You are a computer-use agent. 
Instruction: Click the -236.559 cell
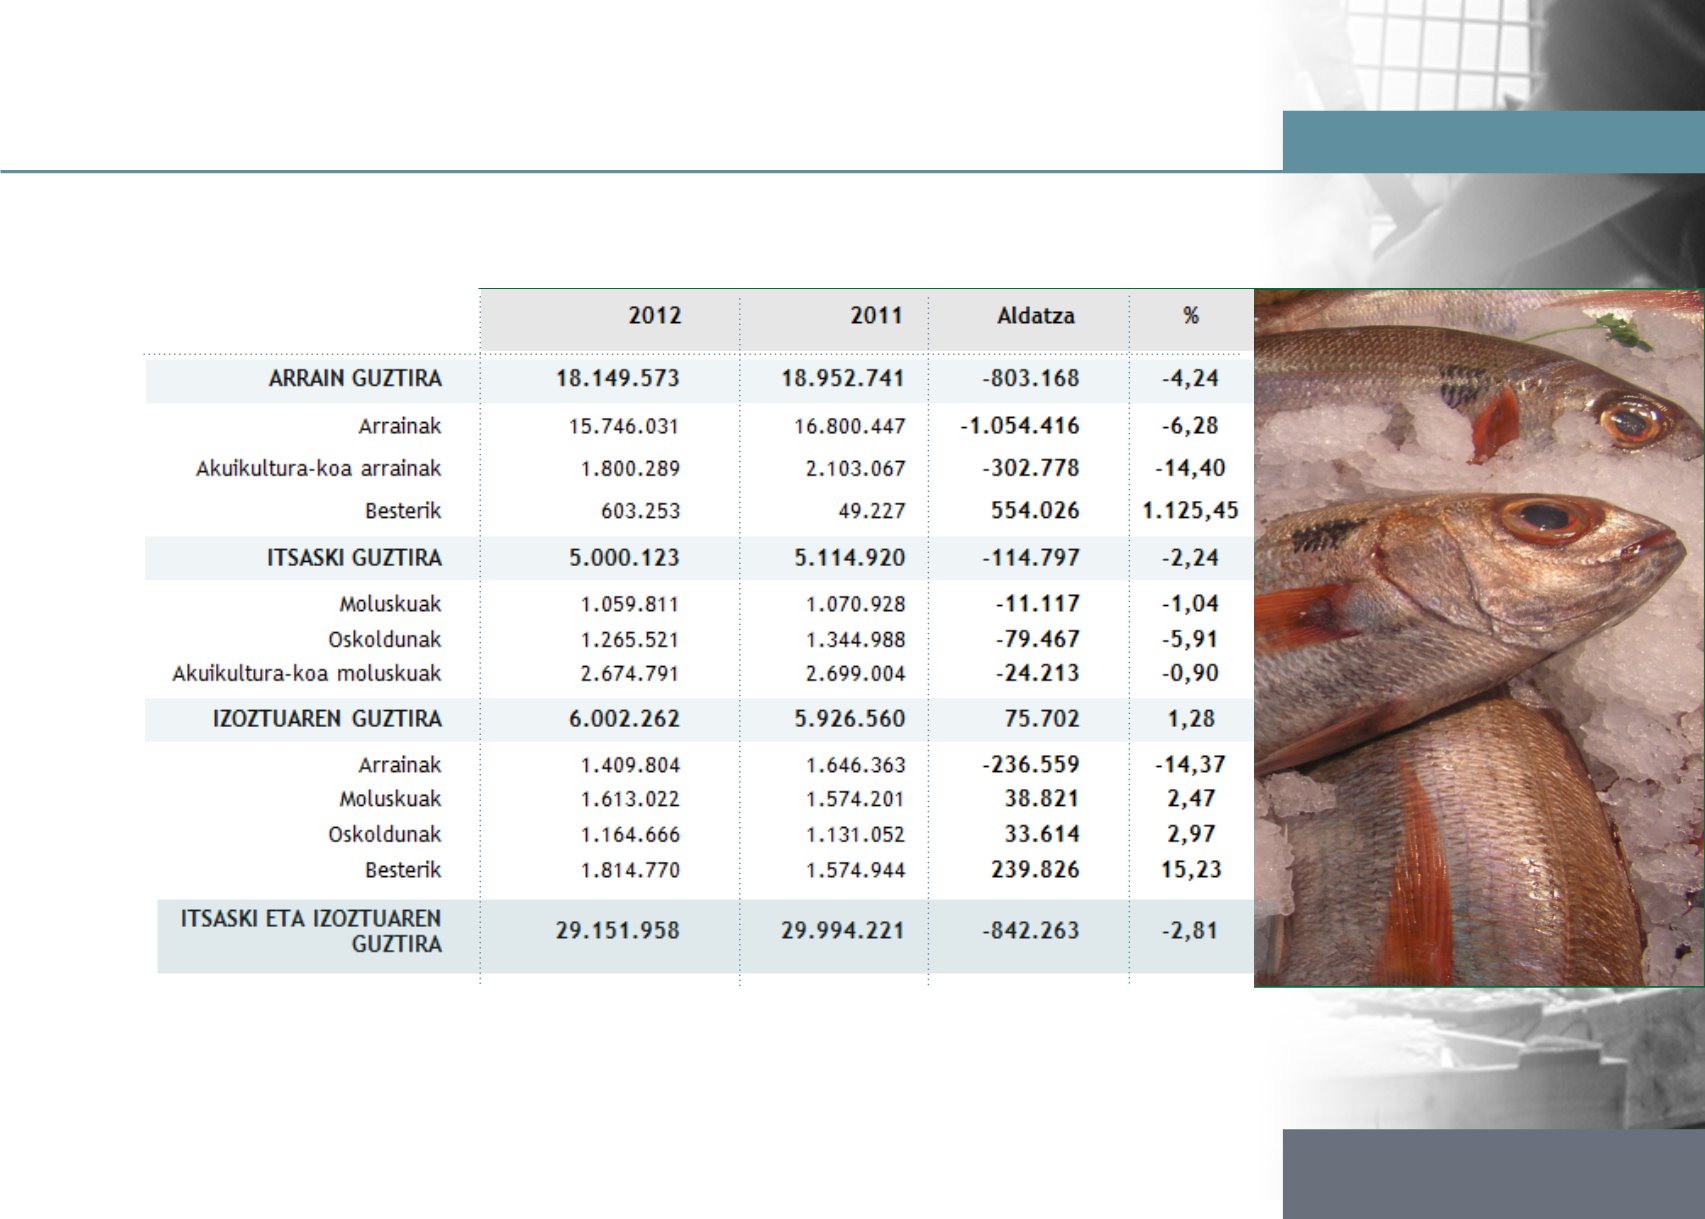click(1031, 765)
